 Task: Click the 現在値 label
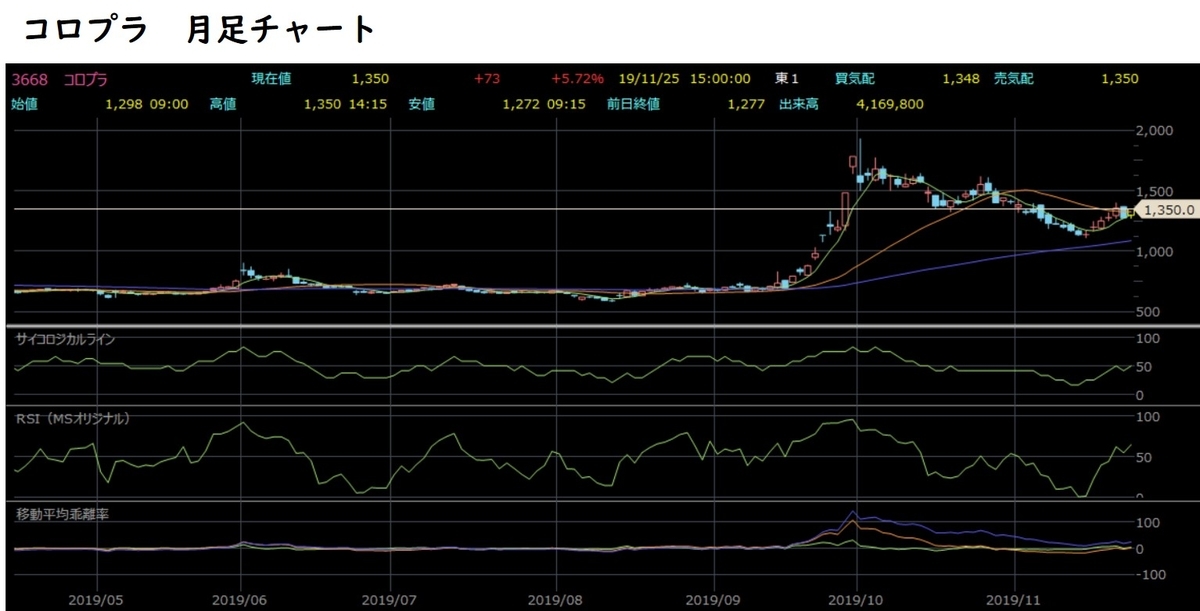(271, 79)
